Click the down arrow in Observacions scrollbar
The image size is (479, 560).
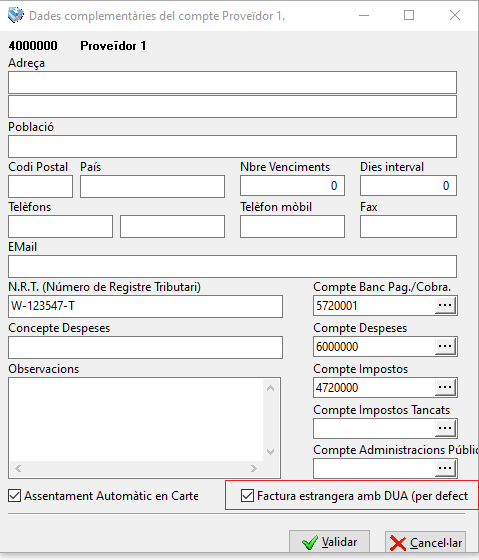point(270,452)
